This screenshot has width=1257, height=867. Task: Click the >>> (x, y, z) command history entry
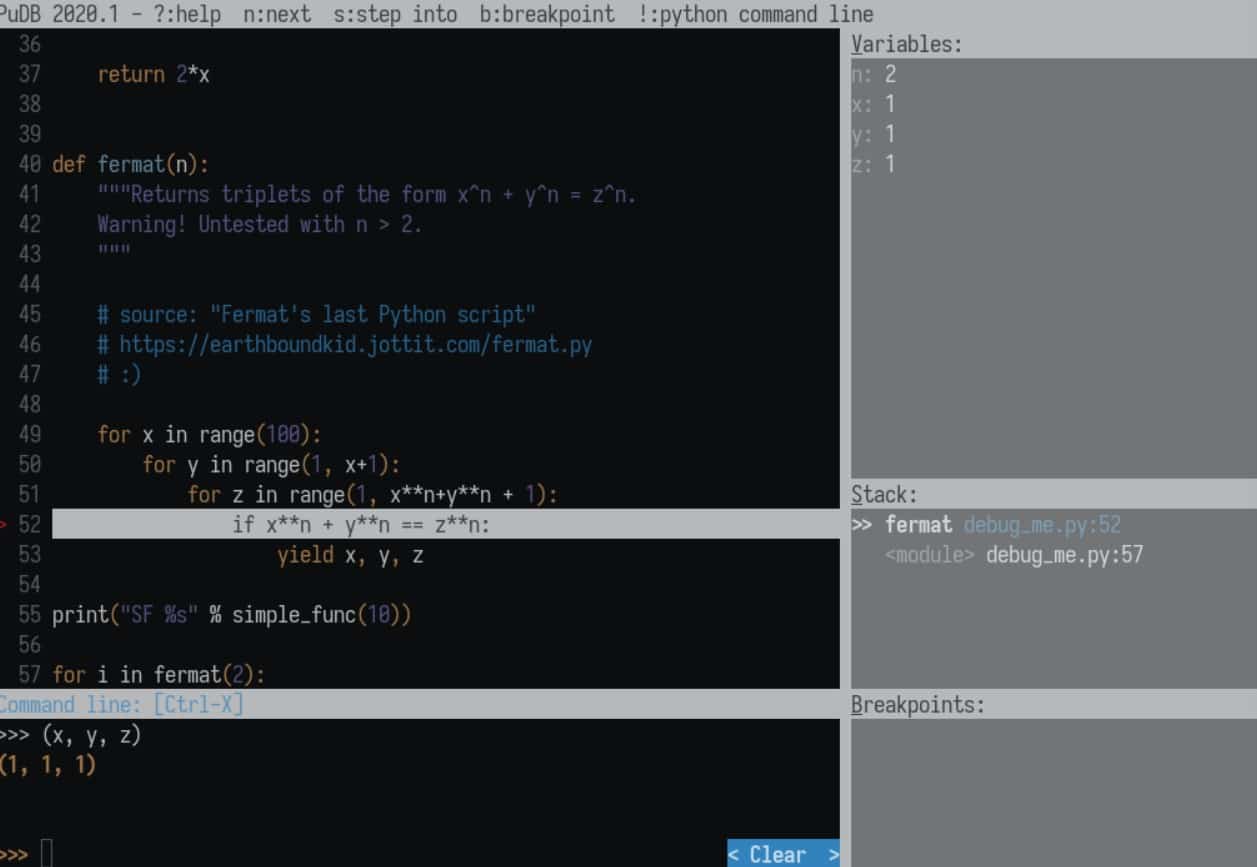tap(71, 736)
